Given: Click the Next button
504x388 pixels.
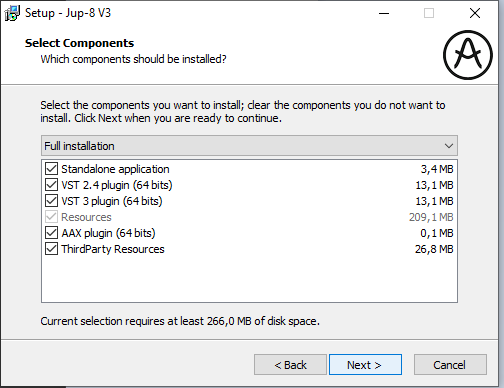Looking at the screenshot, I should (x=365, y=365).
